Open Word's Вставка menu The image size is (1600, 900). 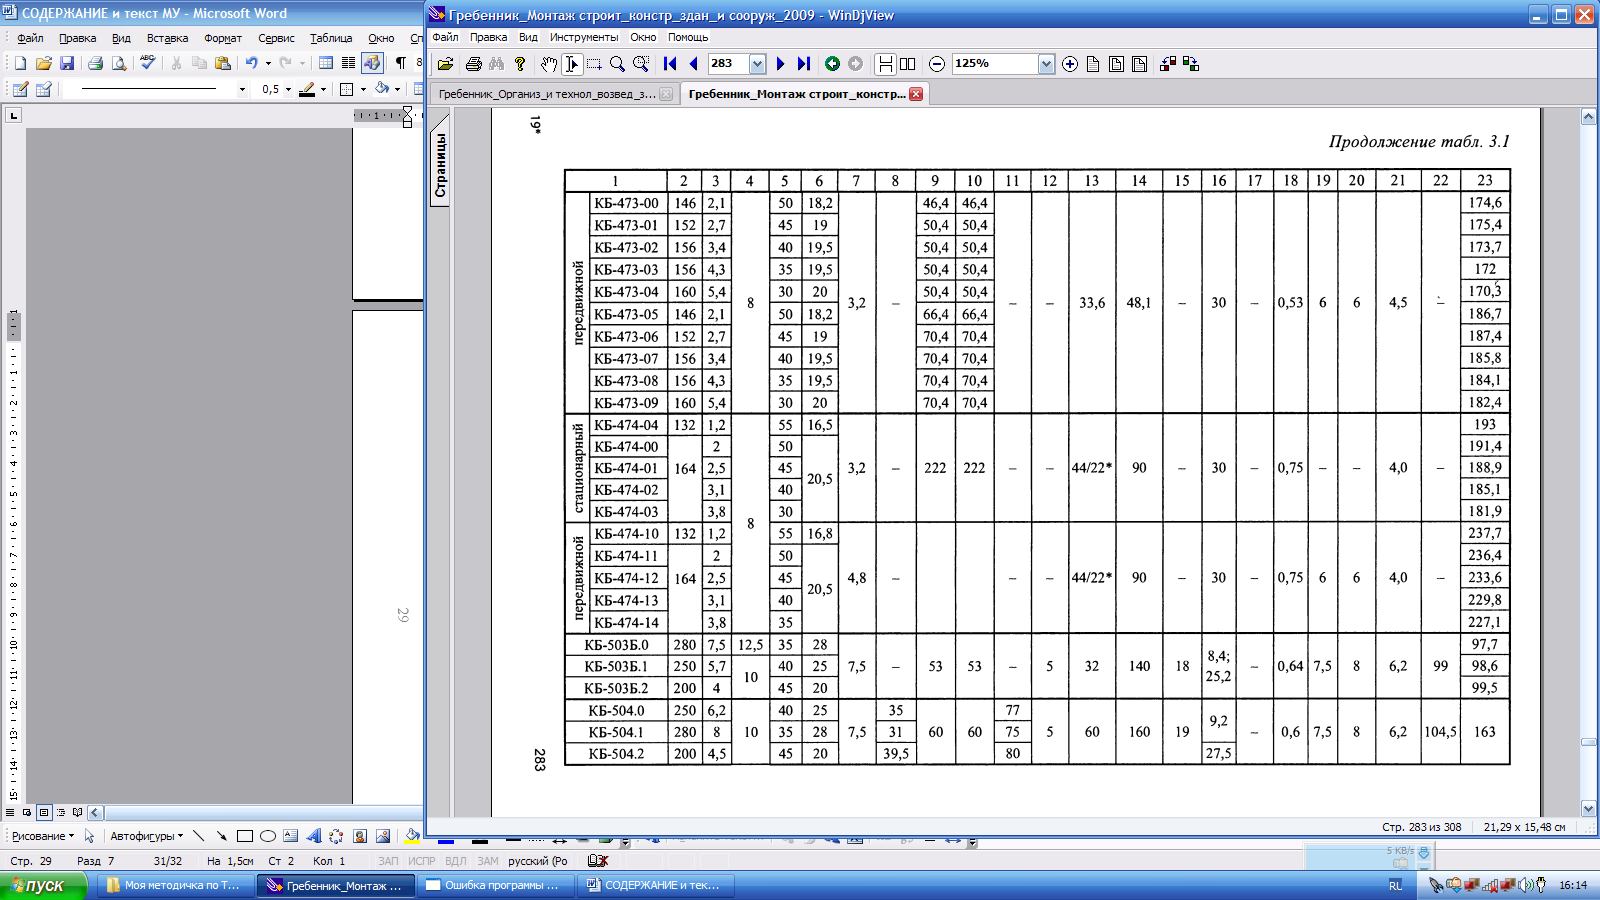coord(167,38)
